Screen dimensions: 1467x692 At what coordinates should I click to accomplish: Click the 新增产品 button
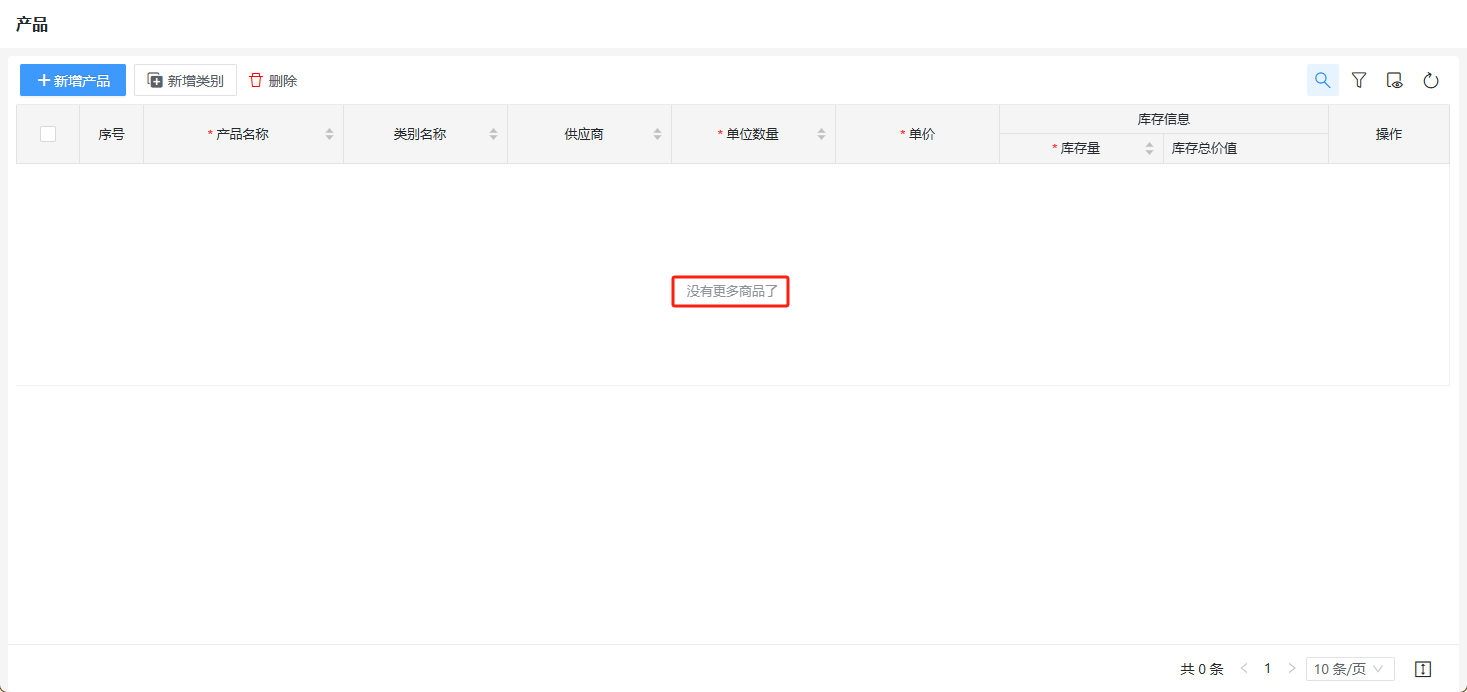click(x=73, y=80)
